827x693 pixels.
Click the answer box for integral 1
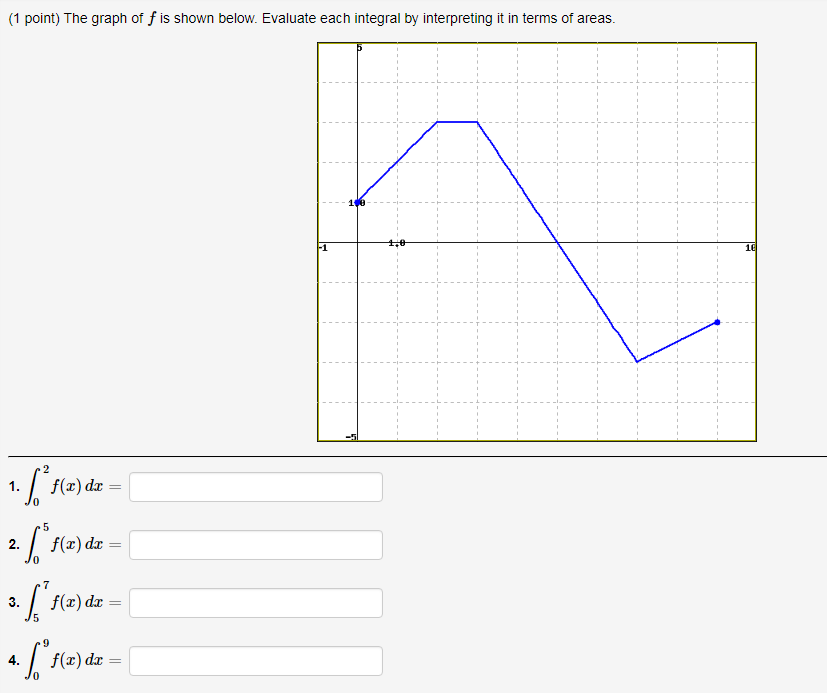coord(256,487)
